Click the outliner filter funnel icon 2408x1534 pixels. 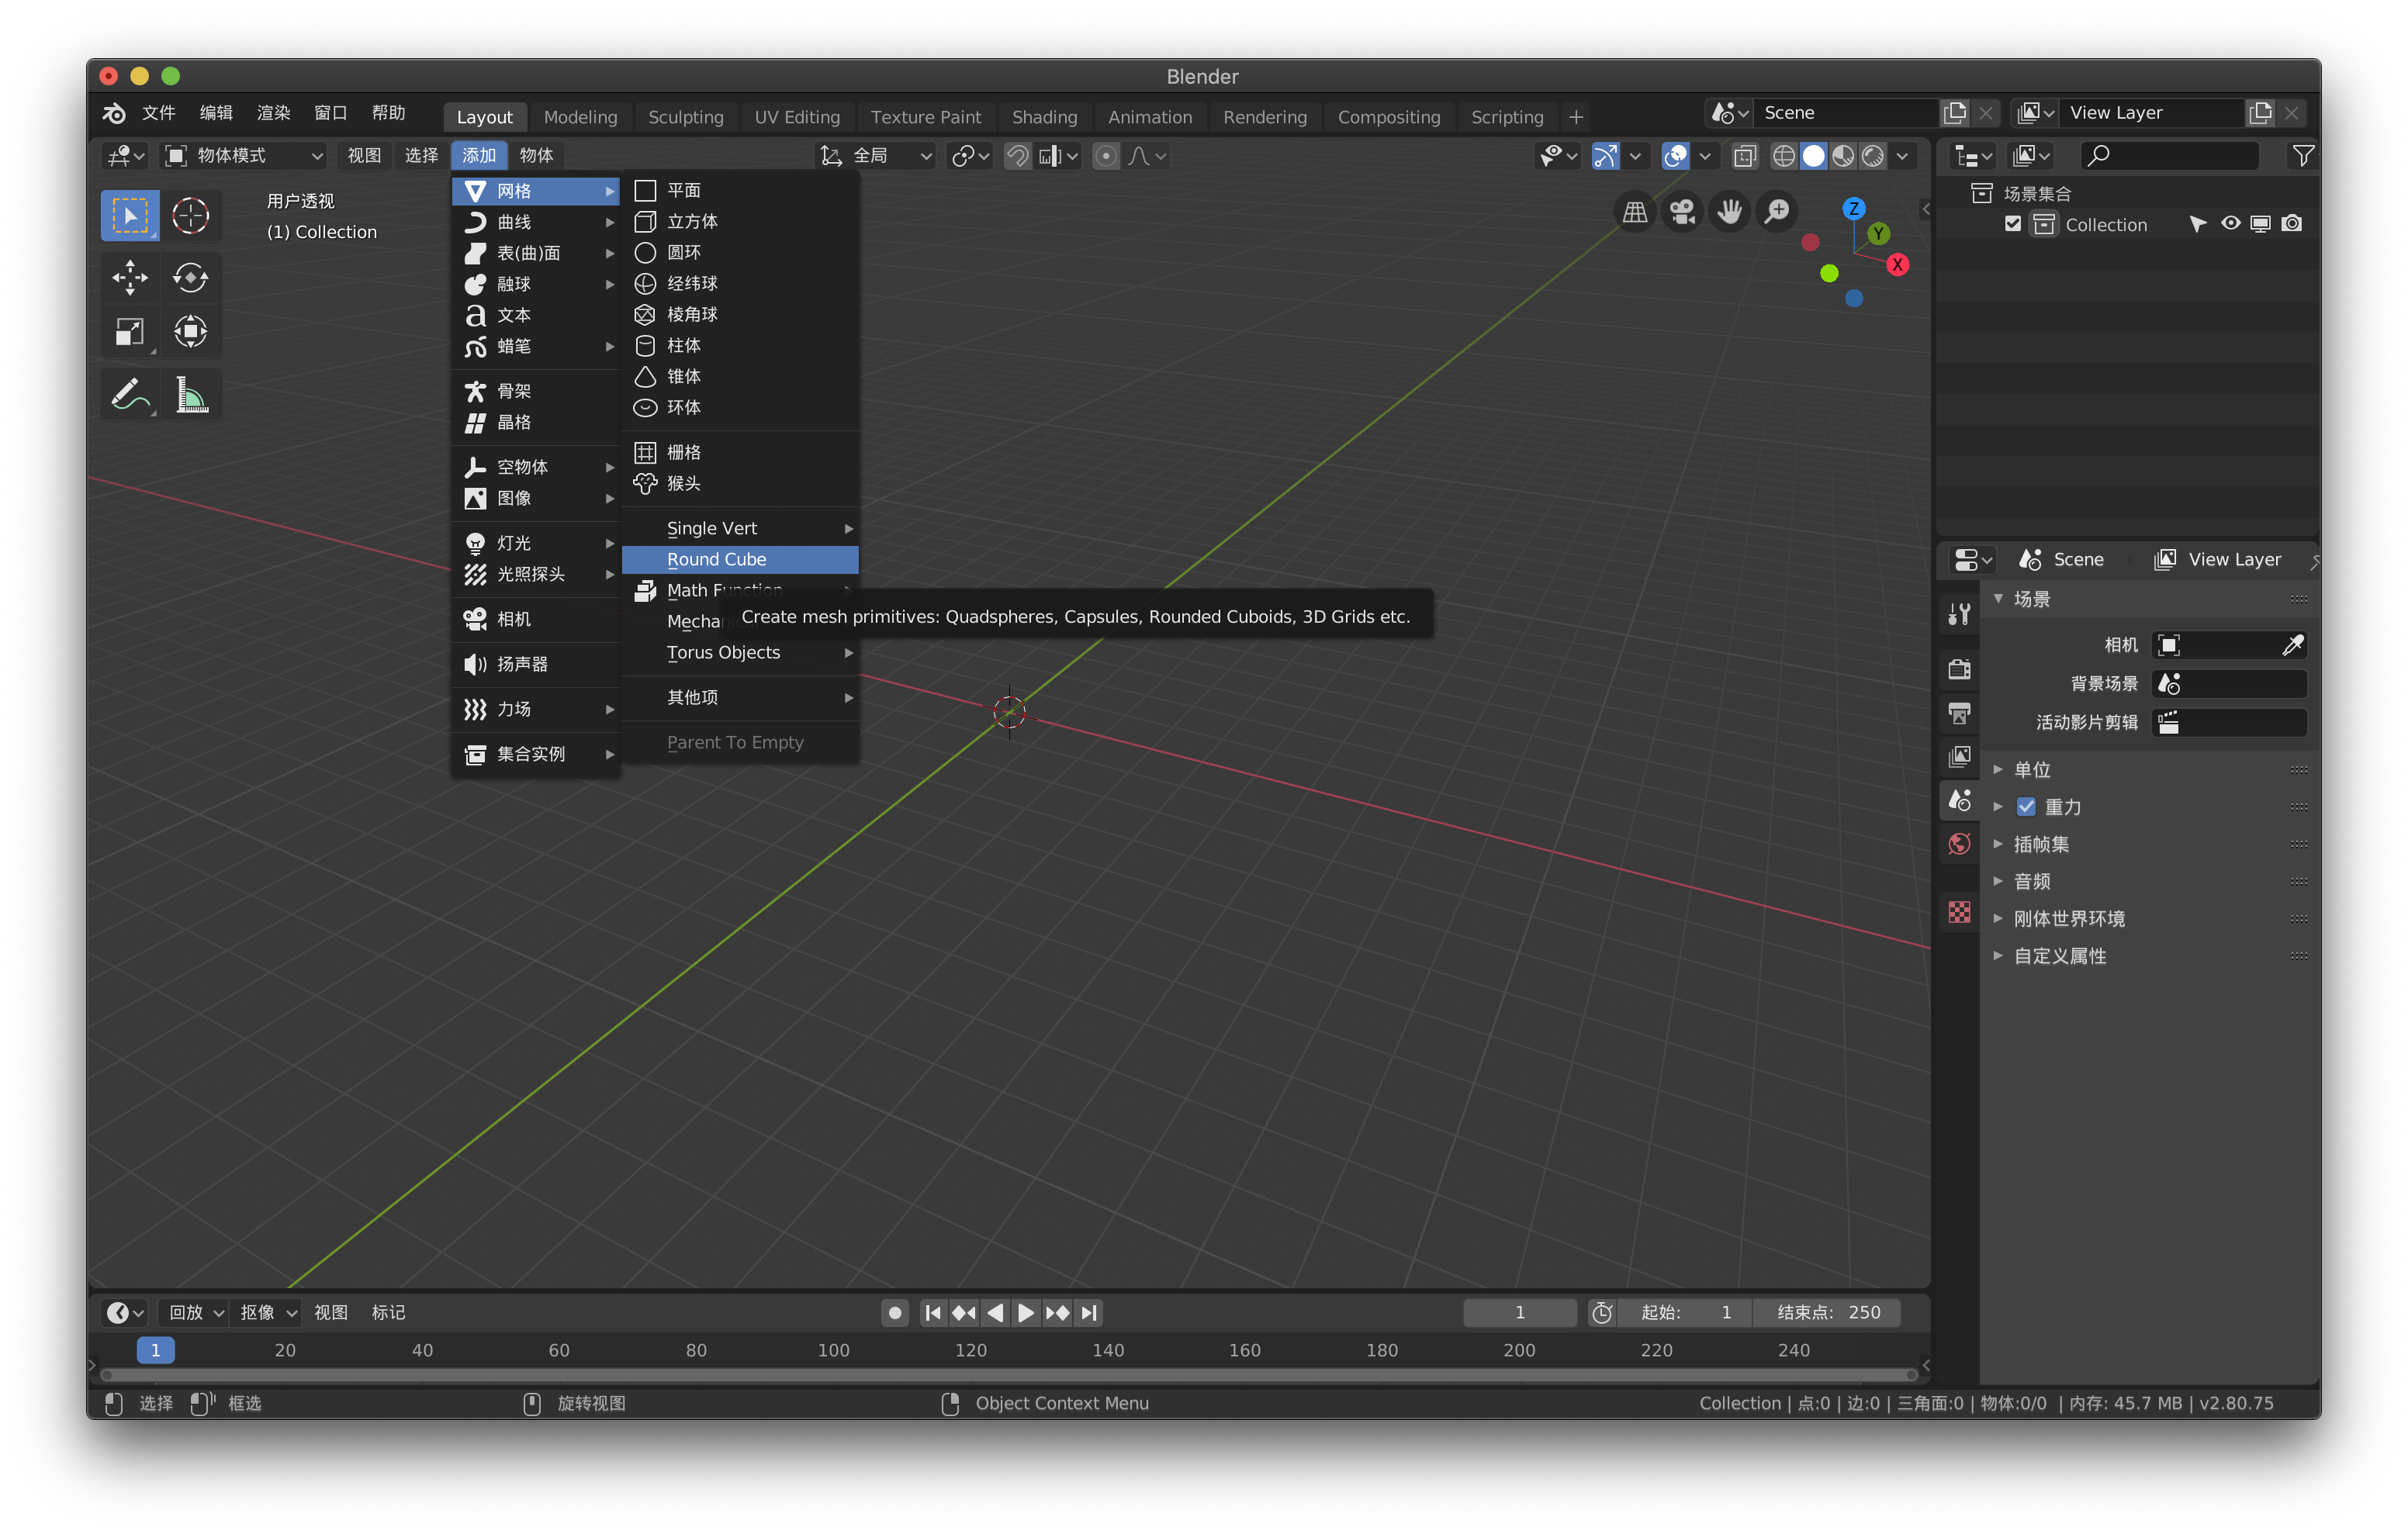(x=2303, y=155)
